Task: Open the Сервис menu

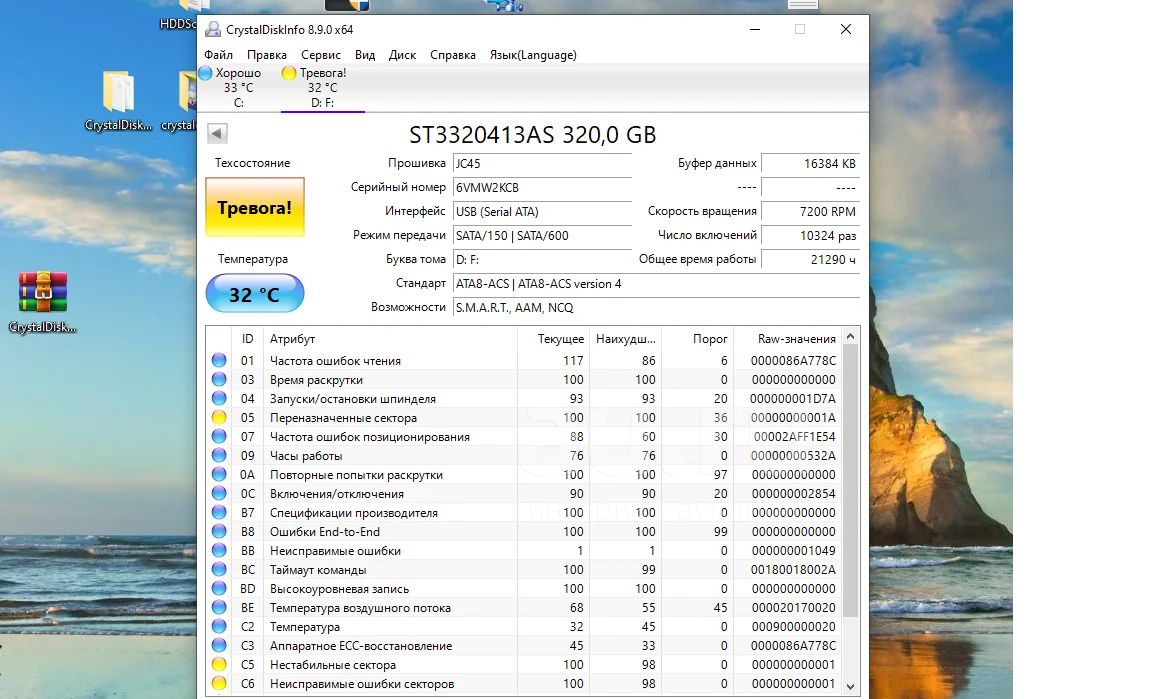Action: click(321, 55)
